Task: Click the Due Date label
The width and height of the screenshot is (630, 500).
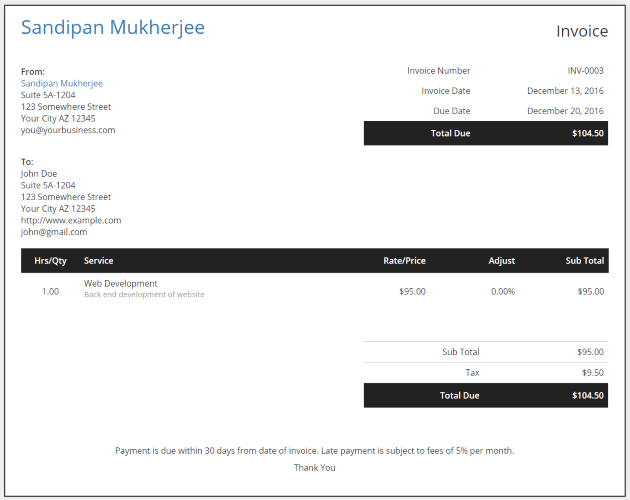Action: 452,111
